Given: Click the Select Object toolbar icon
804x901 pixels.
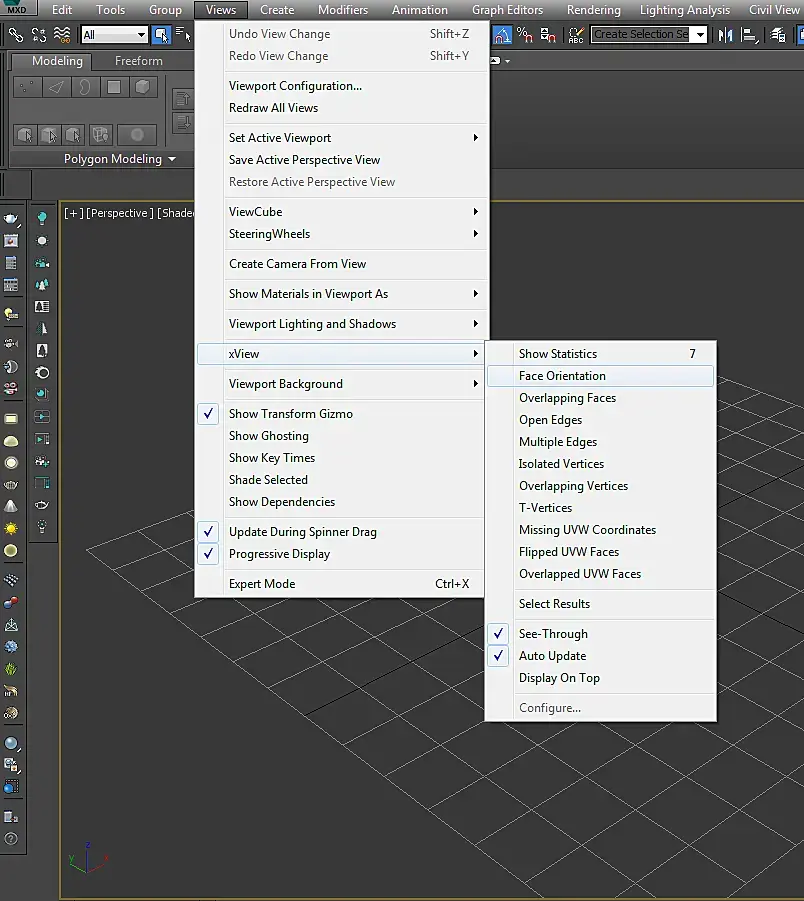Looking at the screenshot, I should pyautogui.click(x=161, y=35).
